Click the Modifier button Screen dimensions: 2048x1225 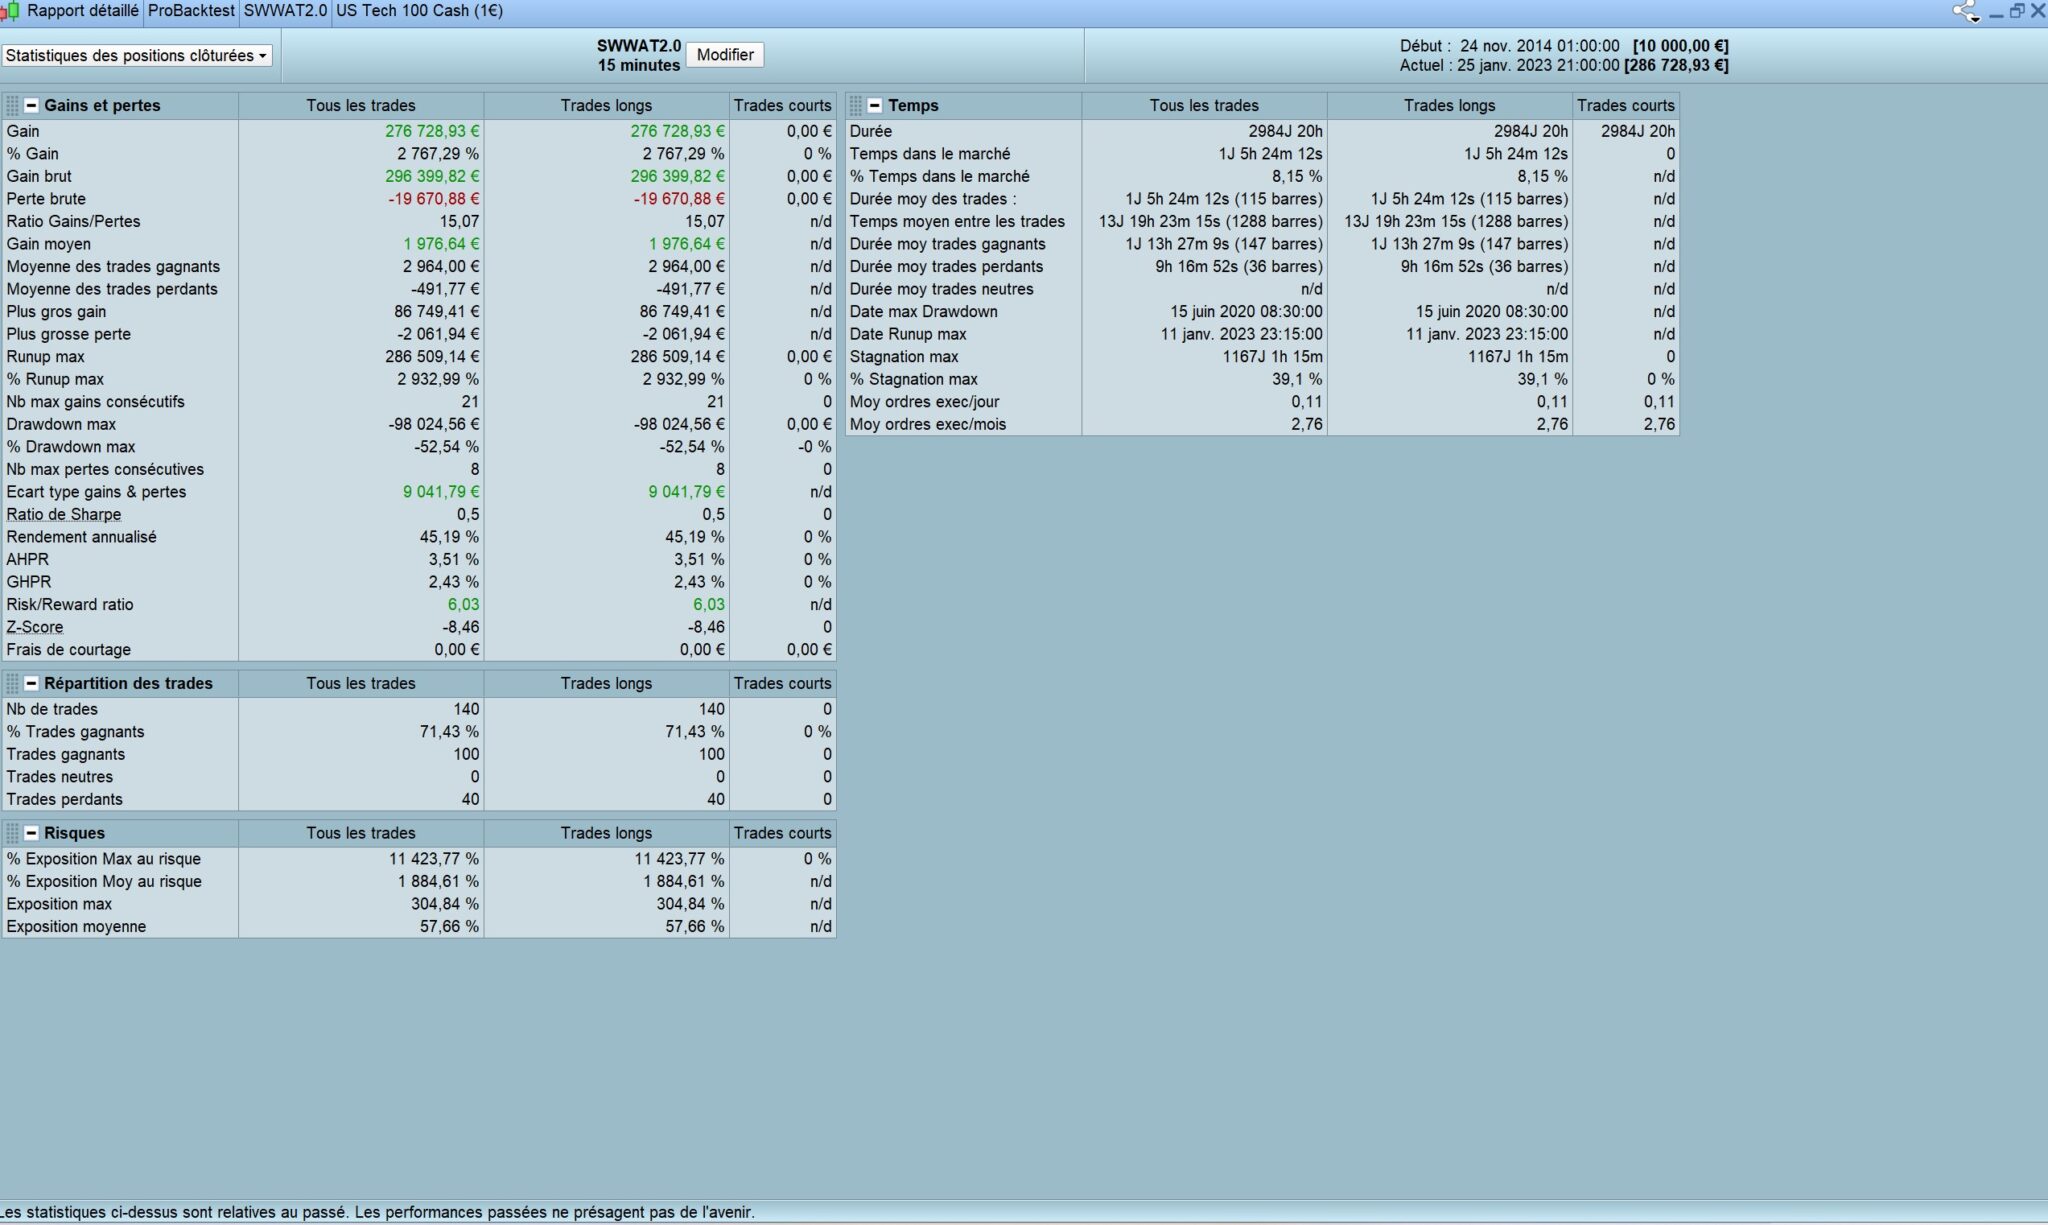725,55
